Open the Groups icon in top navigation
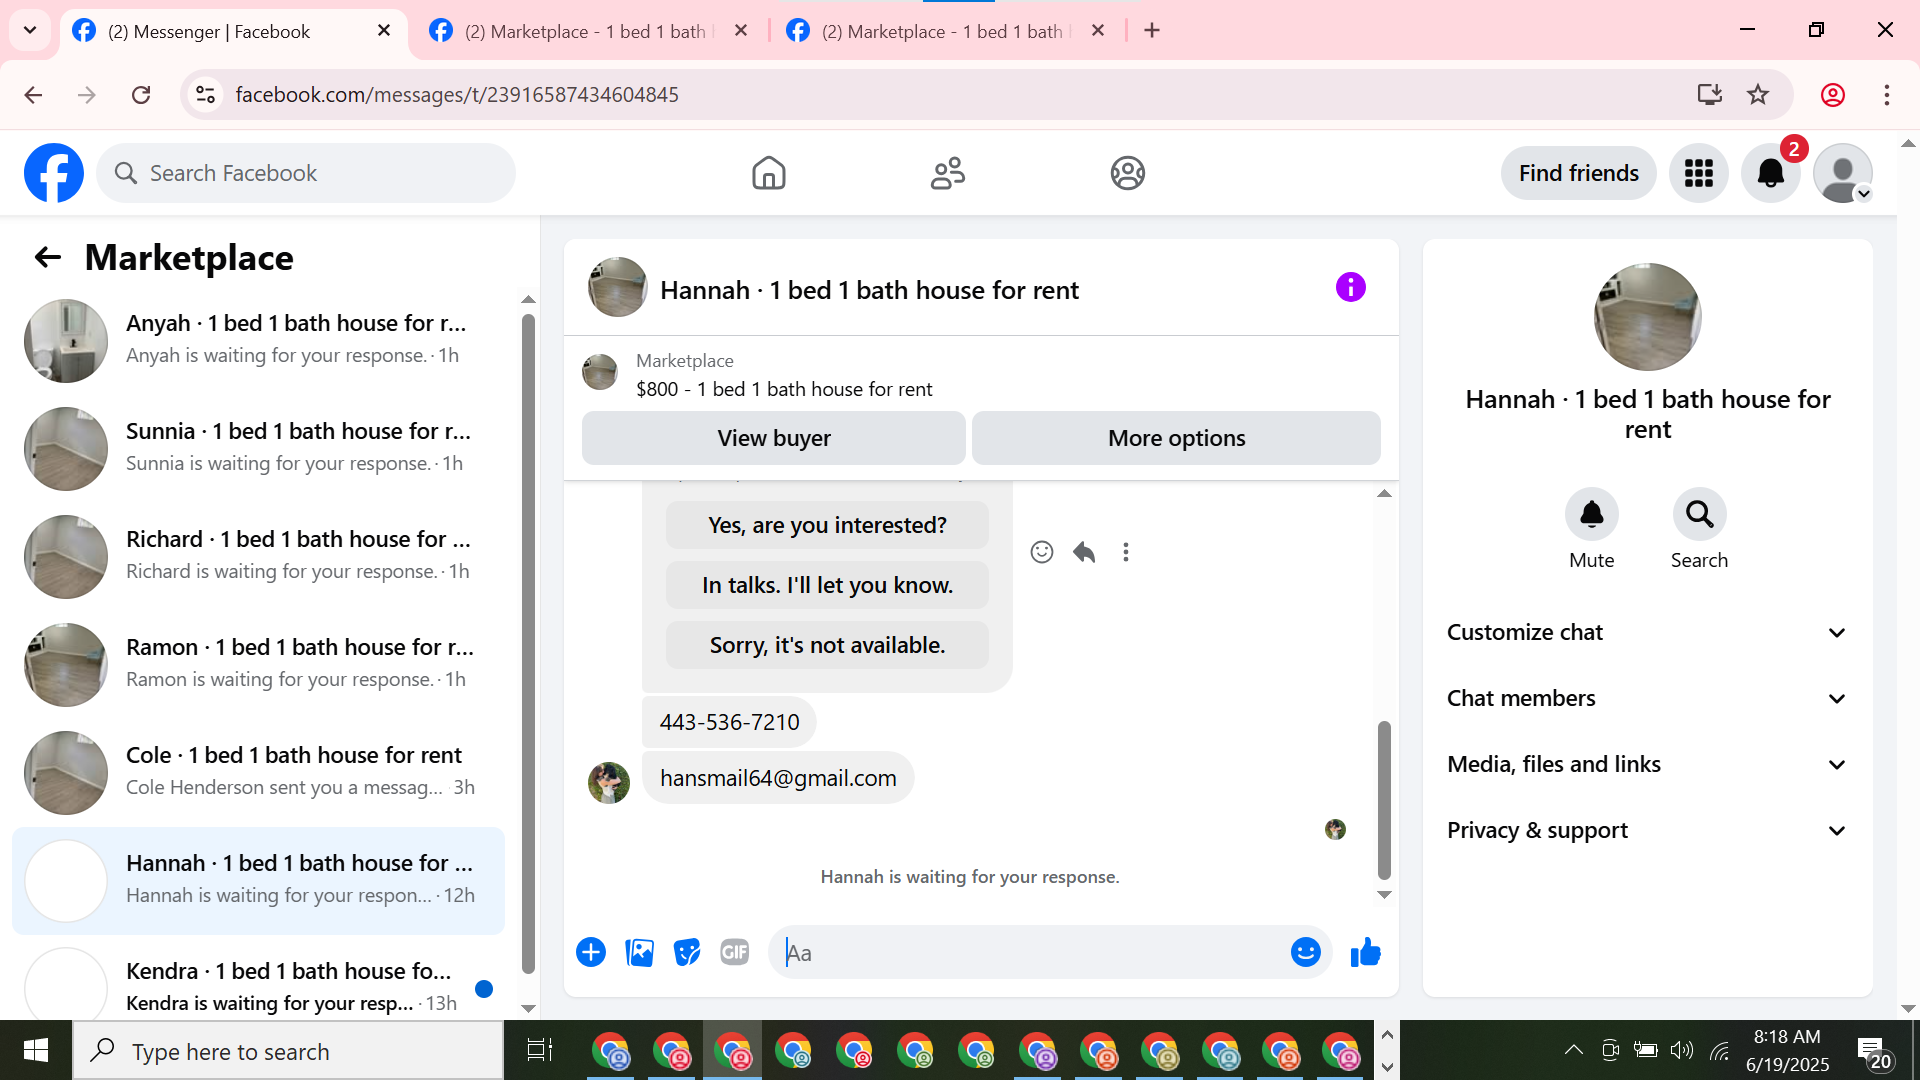Screen dimensions: 1920x1080 click(x=1127, y=173)
